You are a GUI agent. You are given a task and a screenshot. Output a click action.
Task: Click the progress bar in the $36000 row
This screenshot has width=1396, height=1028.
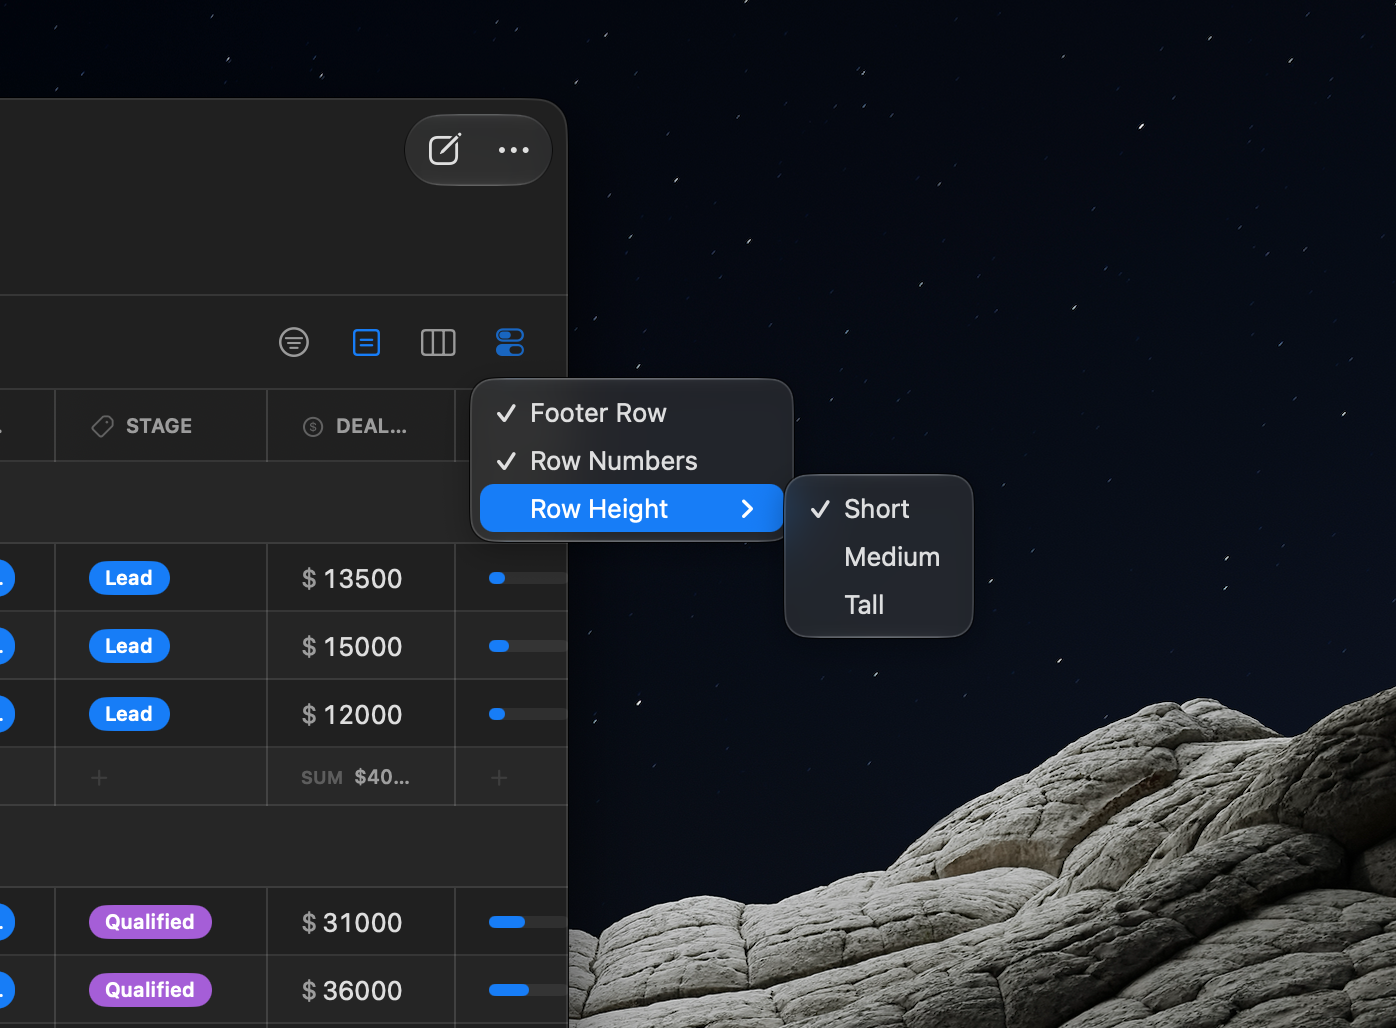pos(528,990)
